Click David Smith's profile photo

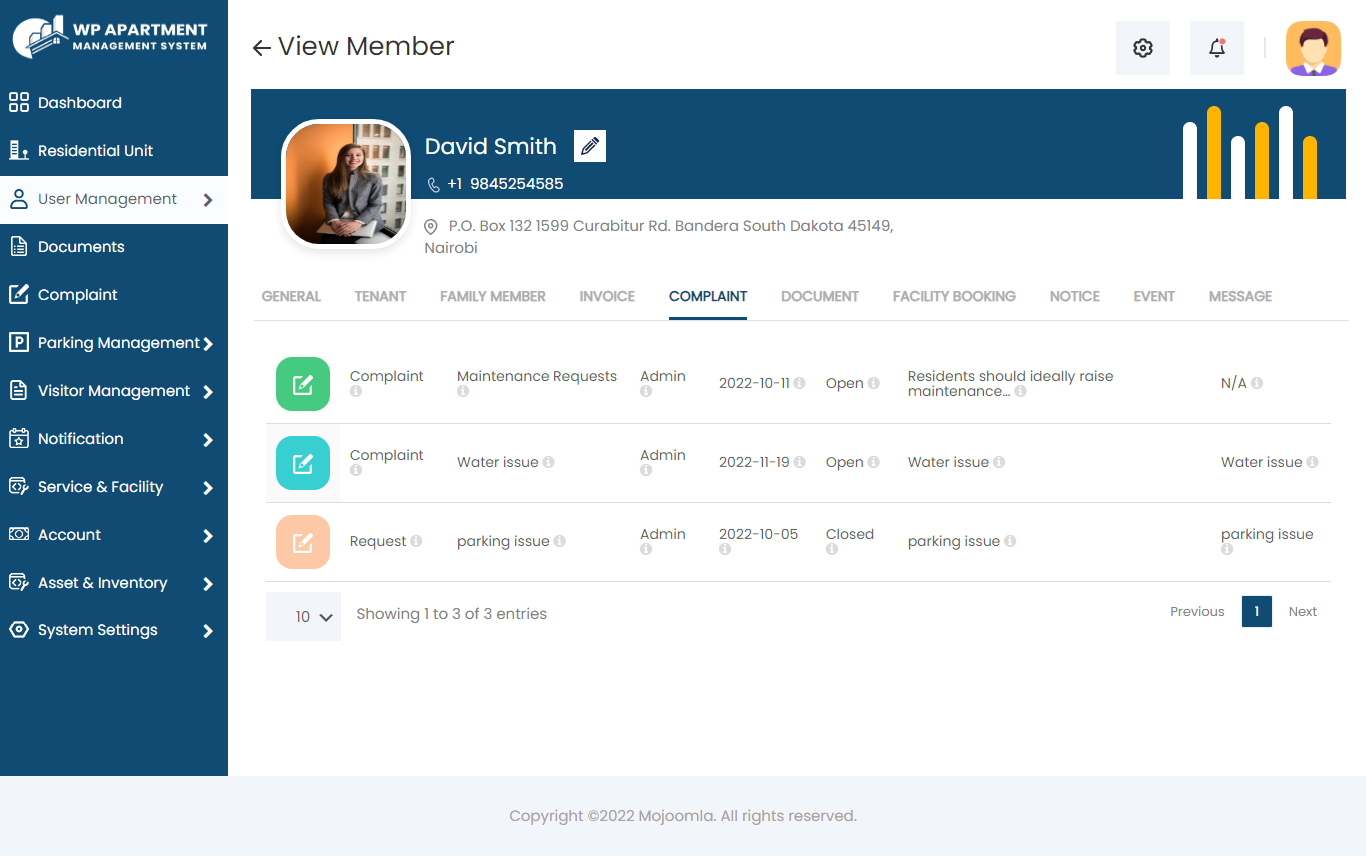(347, 183)
